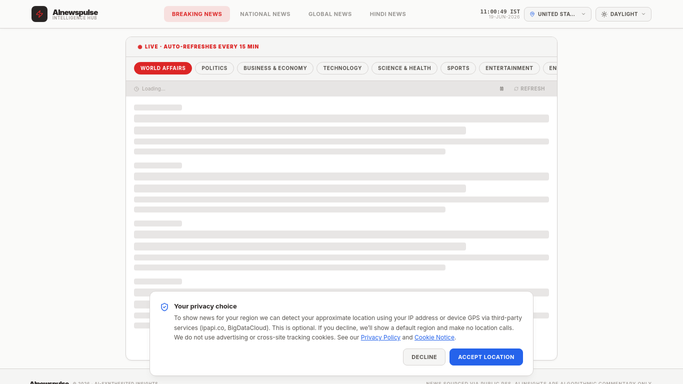Decline location detection
Screen dimensions: 683x384
[424, 357]
